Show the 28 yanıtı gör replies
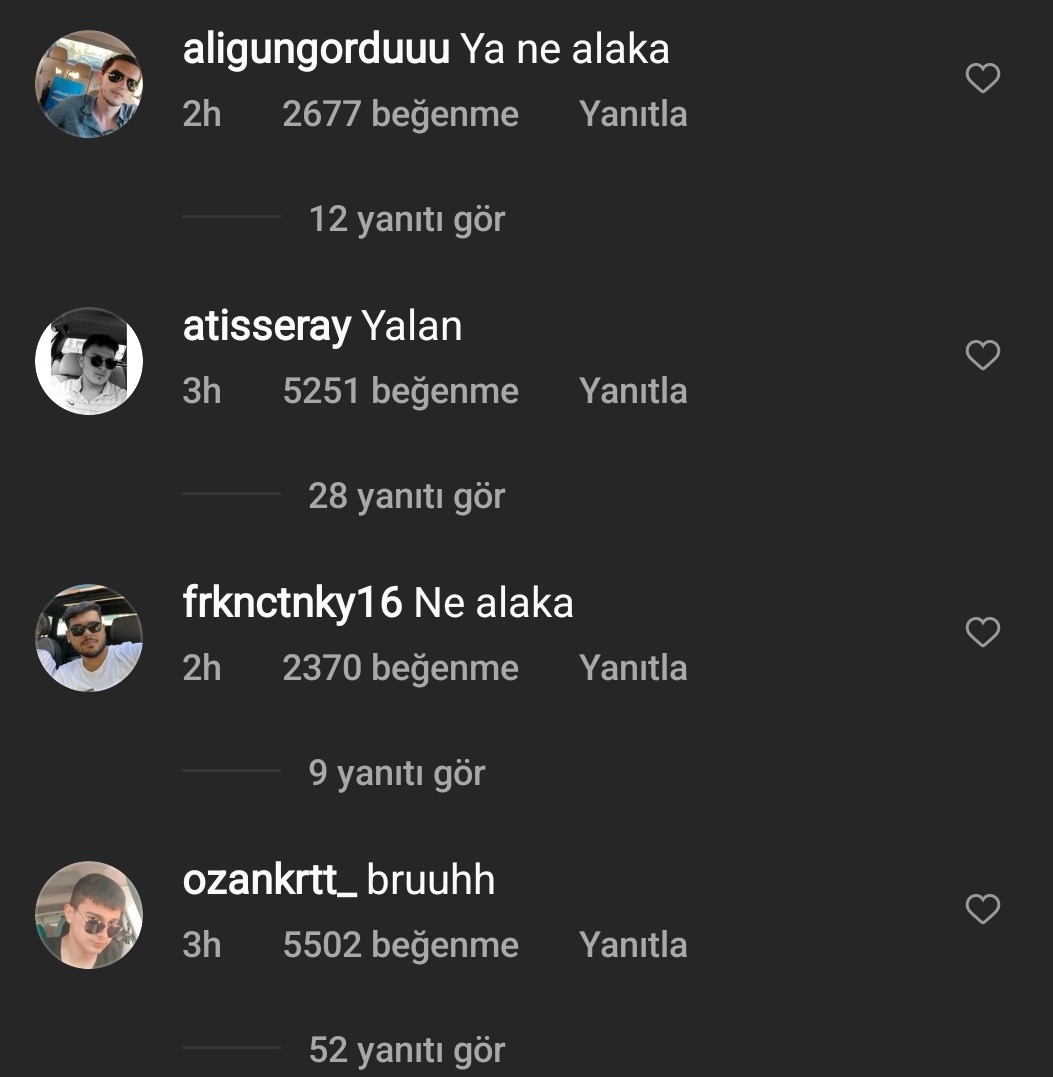 coord(407,497)
